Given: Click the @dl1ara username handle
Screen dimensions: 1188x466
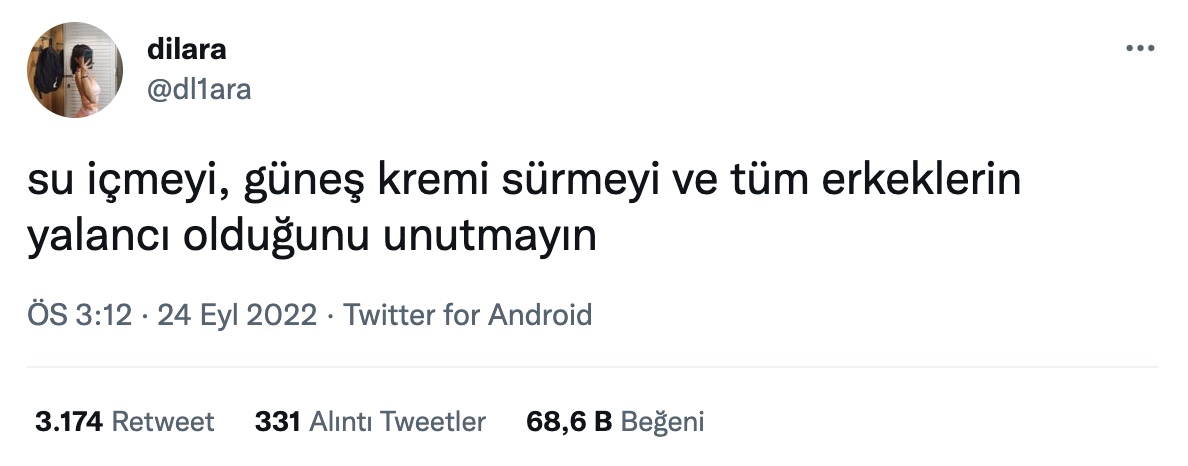Looking at the screenshot, I should tap(199, 89).
